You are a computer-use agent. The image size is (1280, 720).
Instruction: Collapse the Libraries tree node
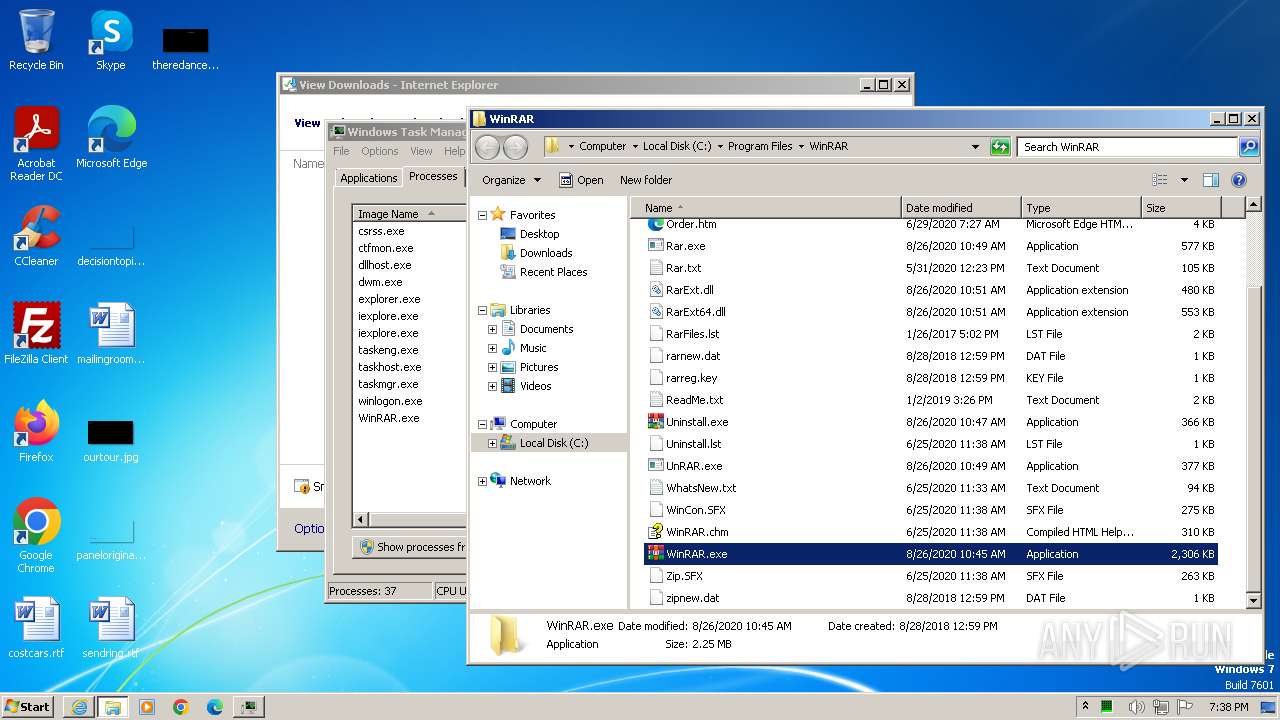482,310
